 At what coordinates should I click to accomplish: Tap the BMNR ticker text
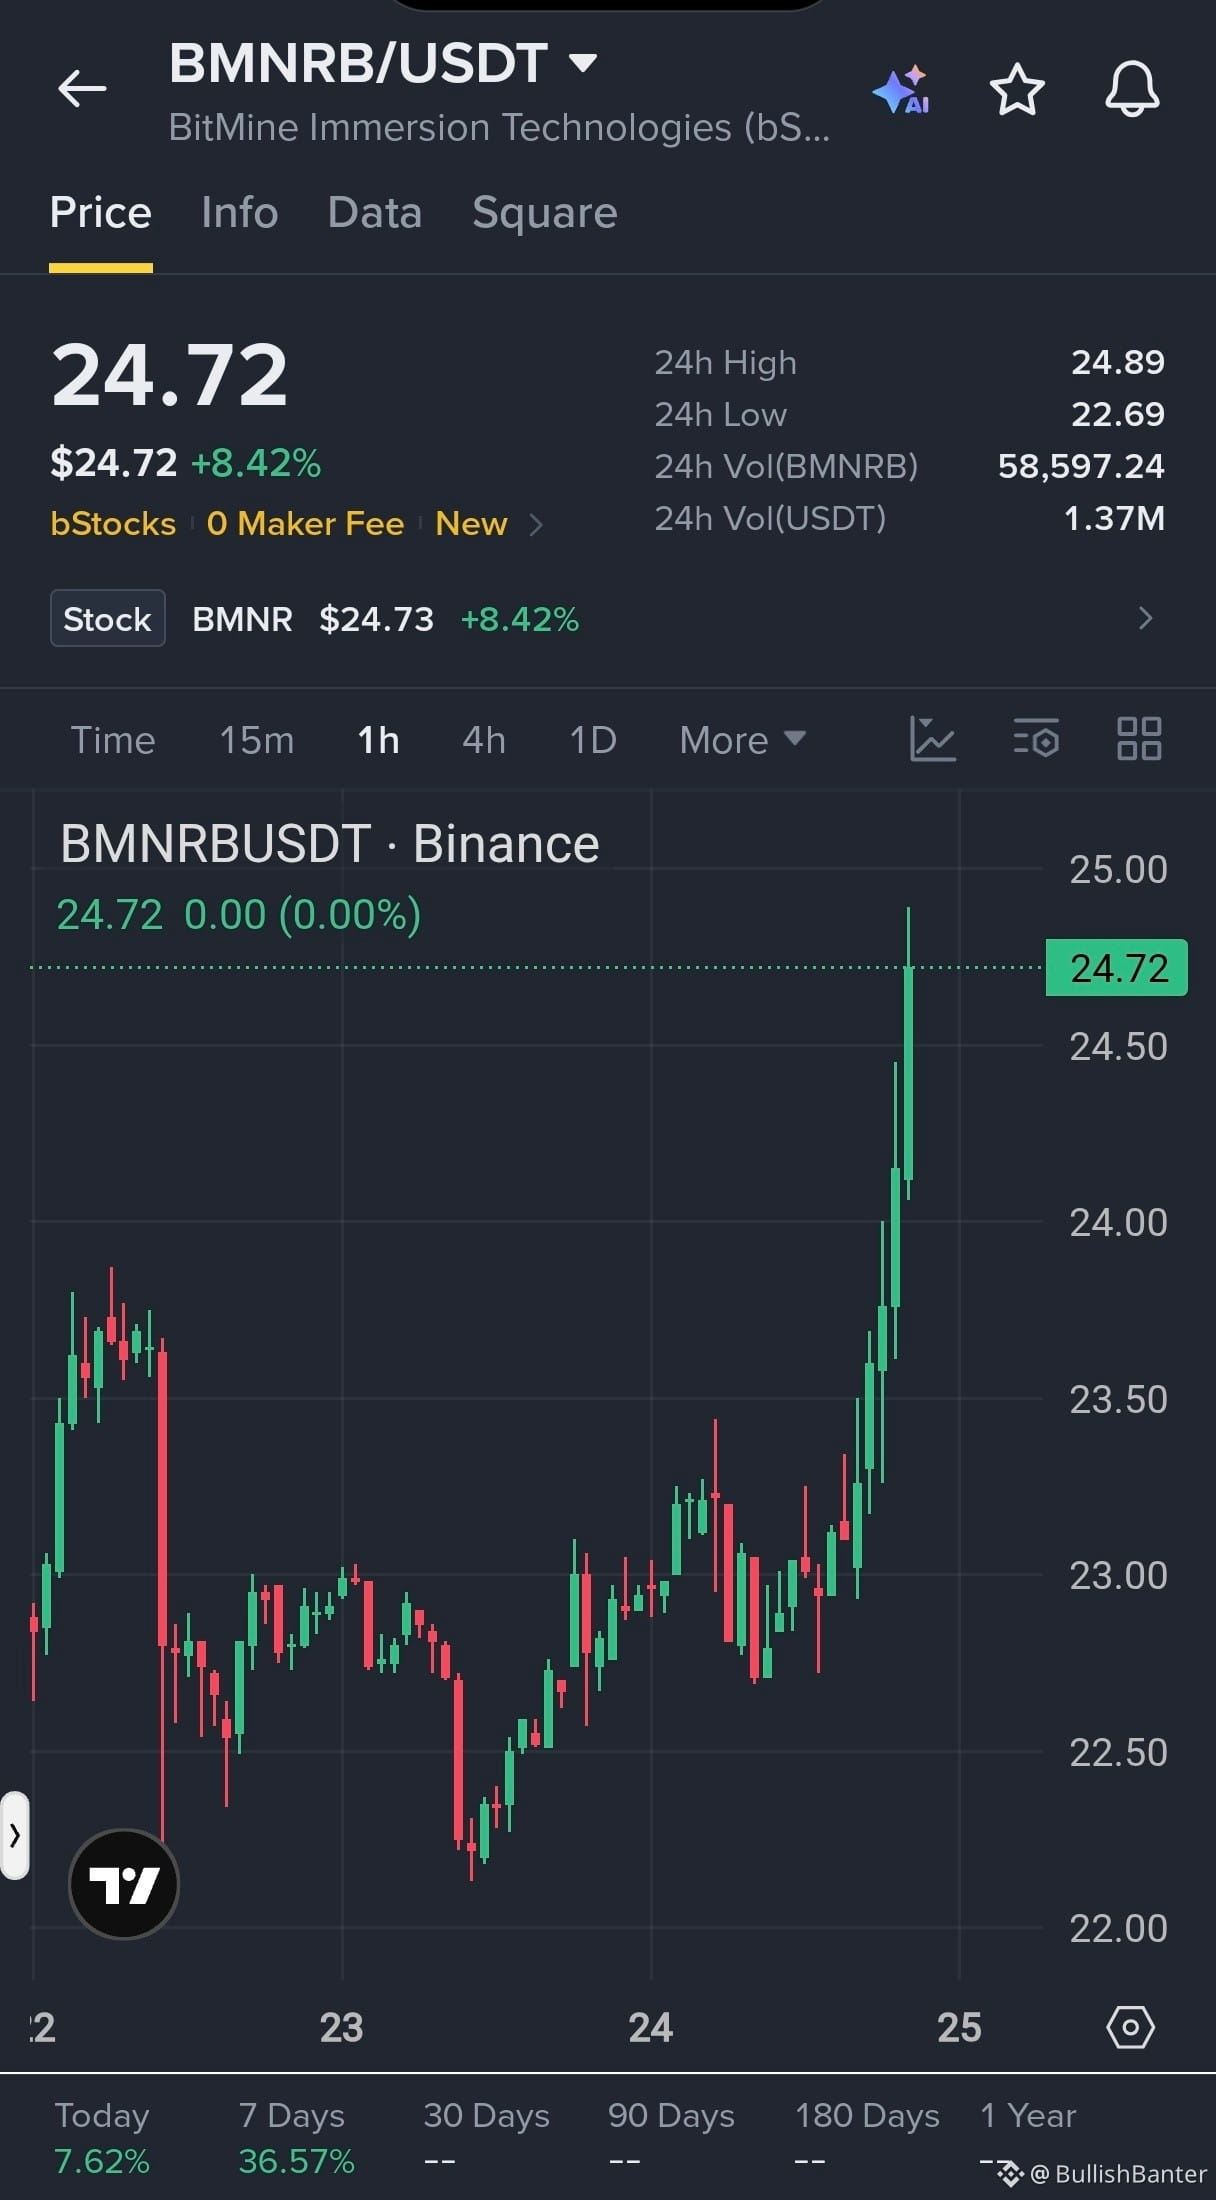click(242, 619)
